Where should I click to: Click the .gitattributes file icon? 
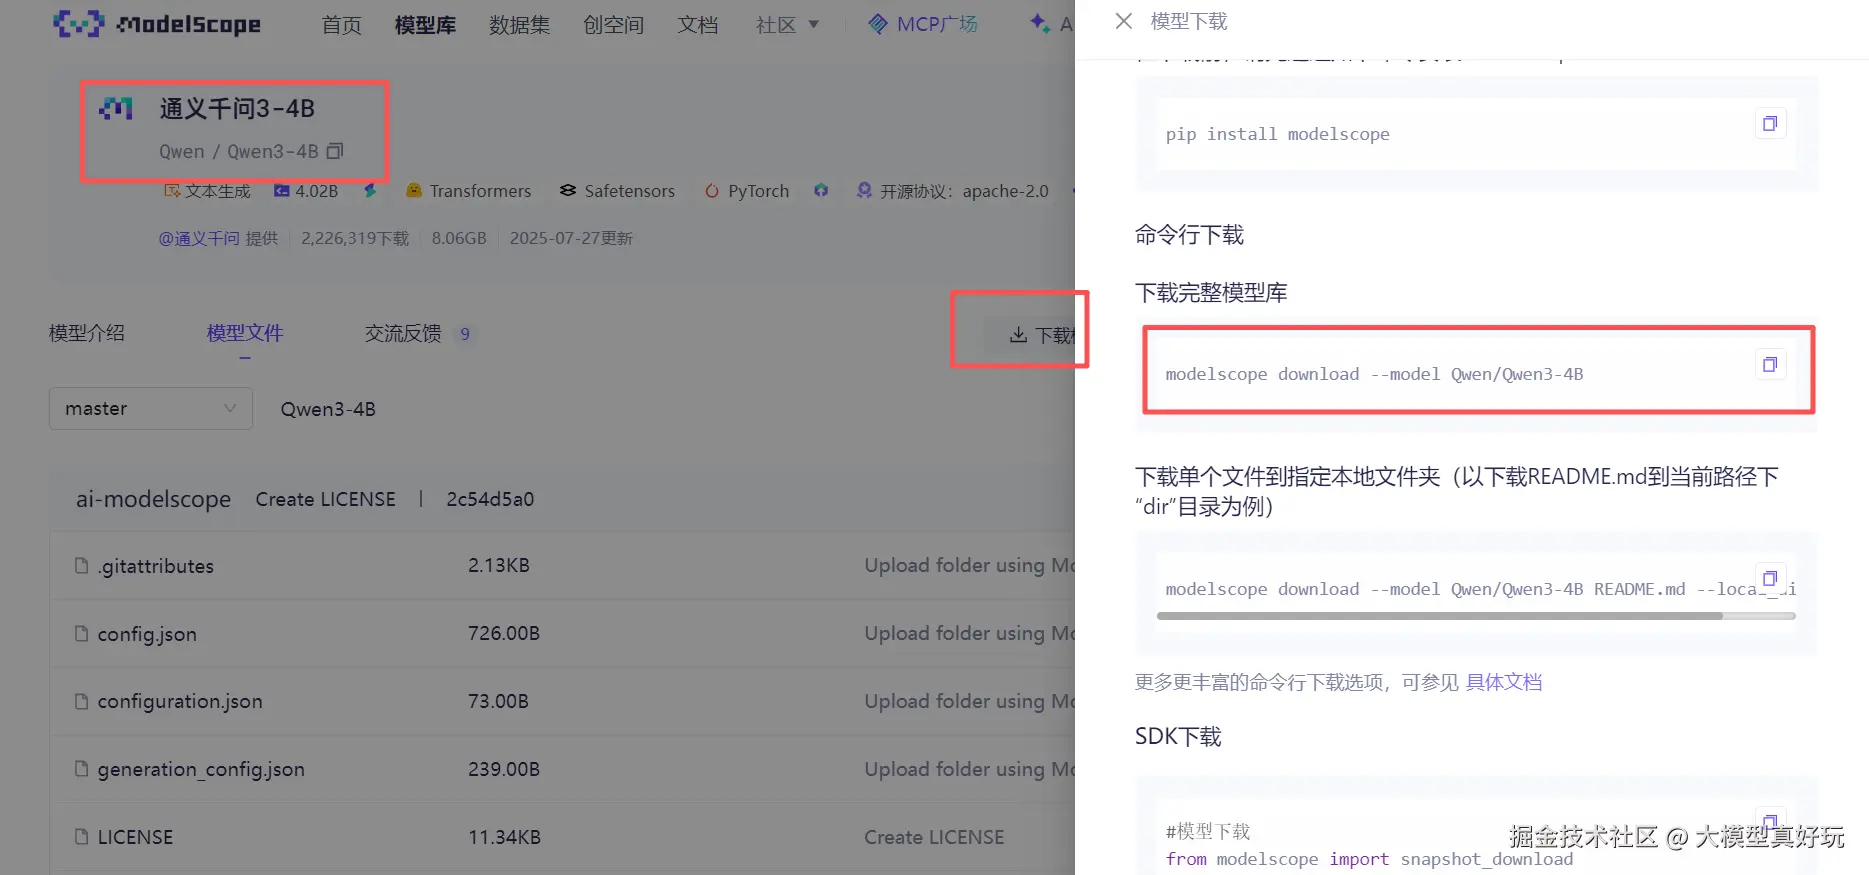(81, 566)
